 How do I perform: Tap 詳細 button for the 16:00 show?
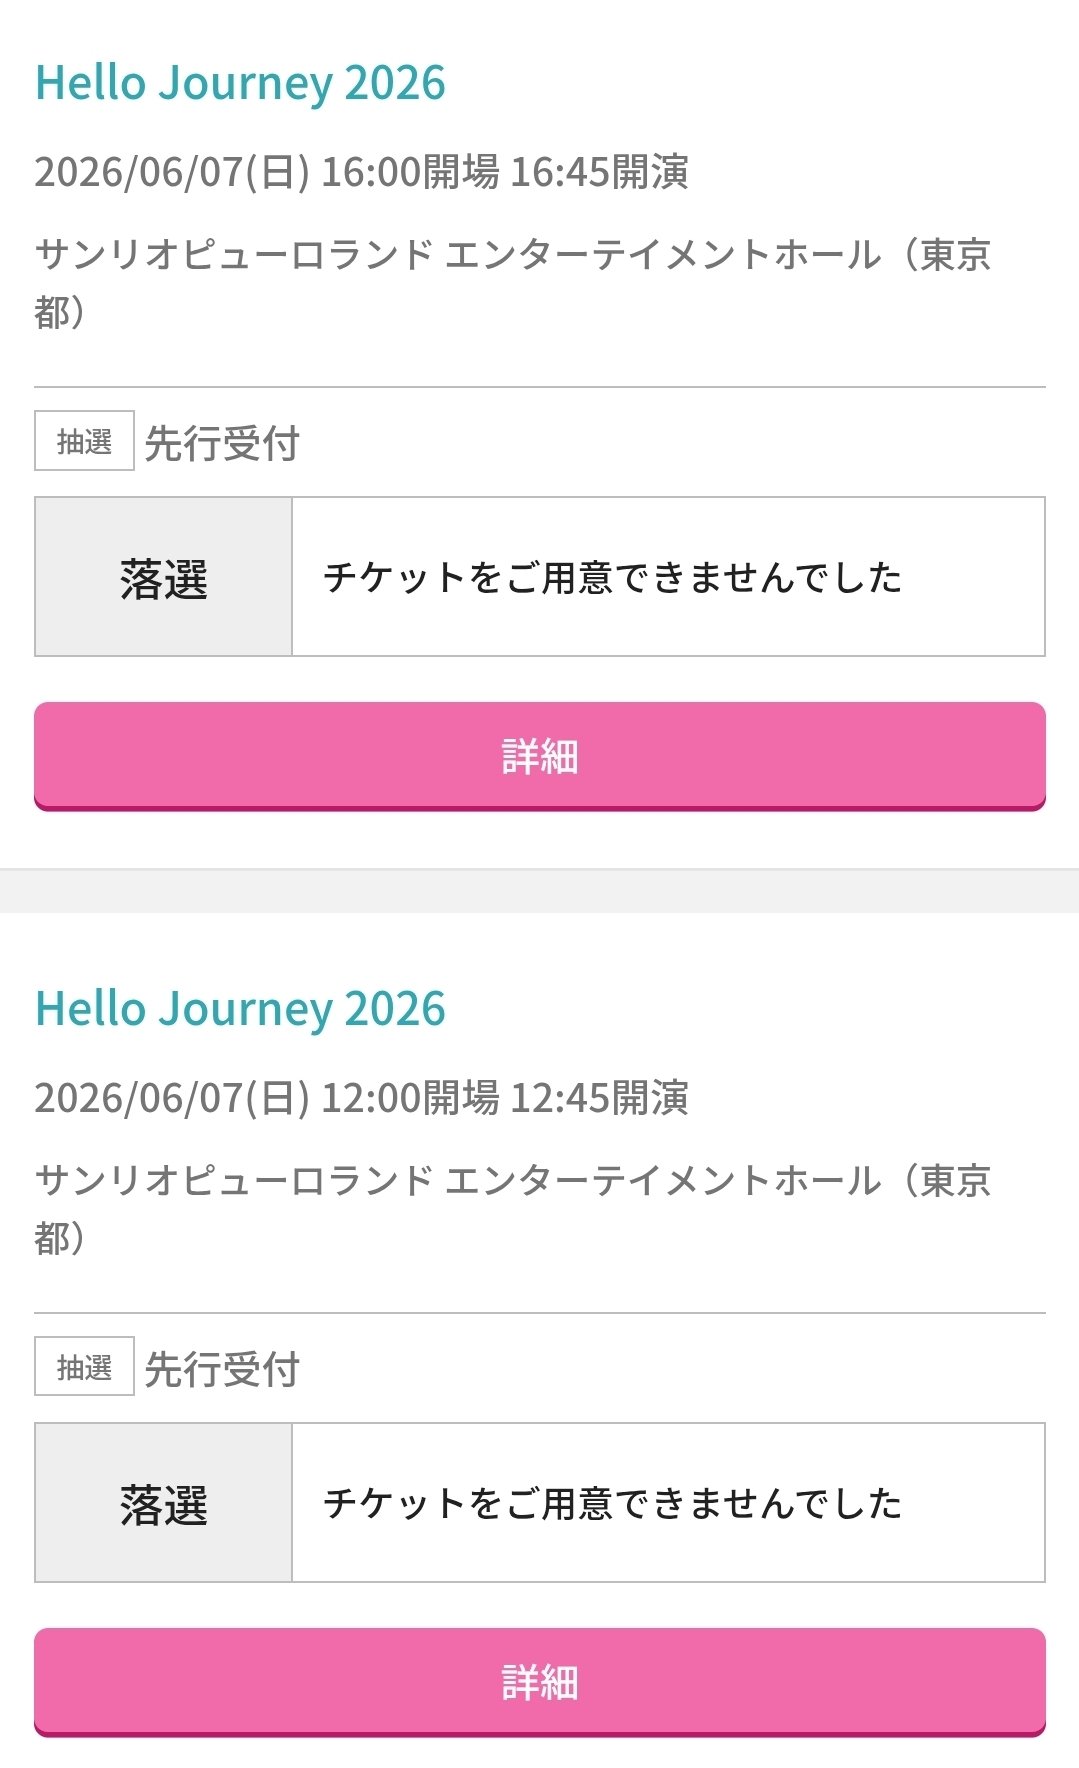(539, 756)
